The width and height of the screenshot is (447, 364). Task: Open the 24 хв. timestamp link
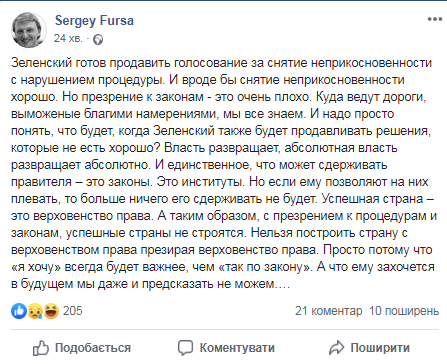tap(68, 39)
